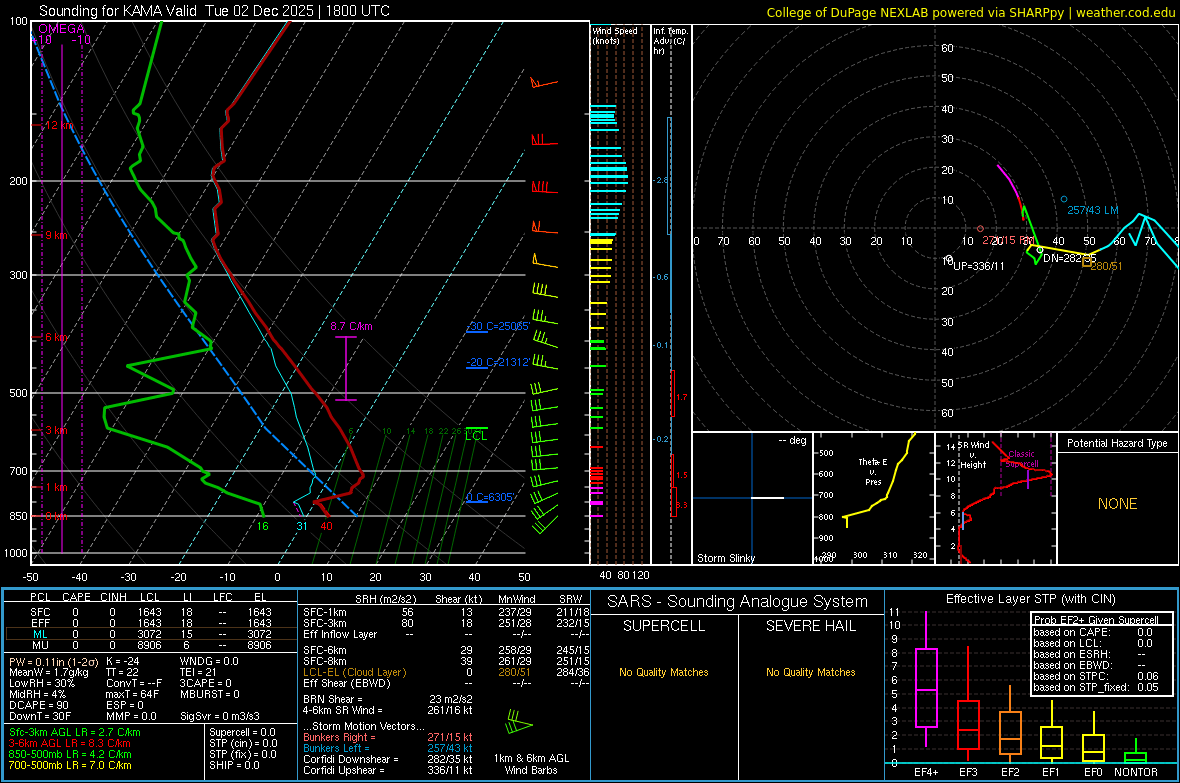This screenshot has height=783, width=1180.
Task: Click the "SR Wind v. Height" inset label
Action: 974,455
